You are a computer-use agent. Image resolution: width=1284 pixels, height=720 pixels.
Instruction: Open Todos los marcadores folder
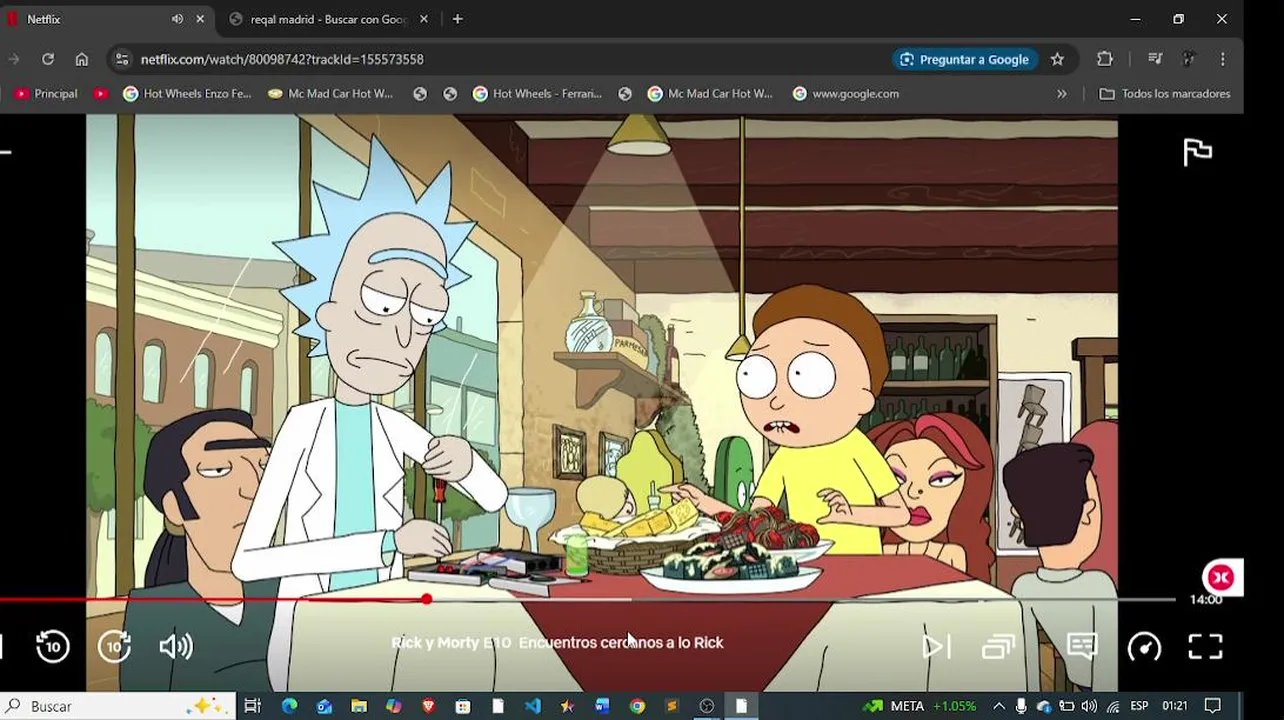pos(1165,93)
